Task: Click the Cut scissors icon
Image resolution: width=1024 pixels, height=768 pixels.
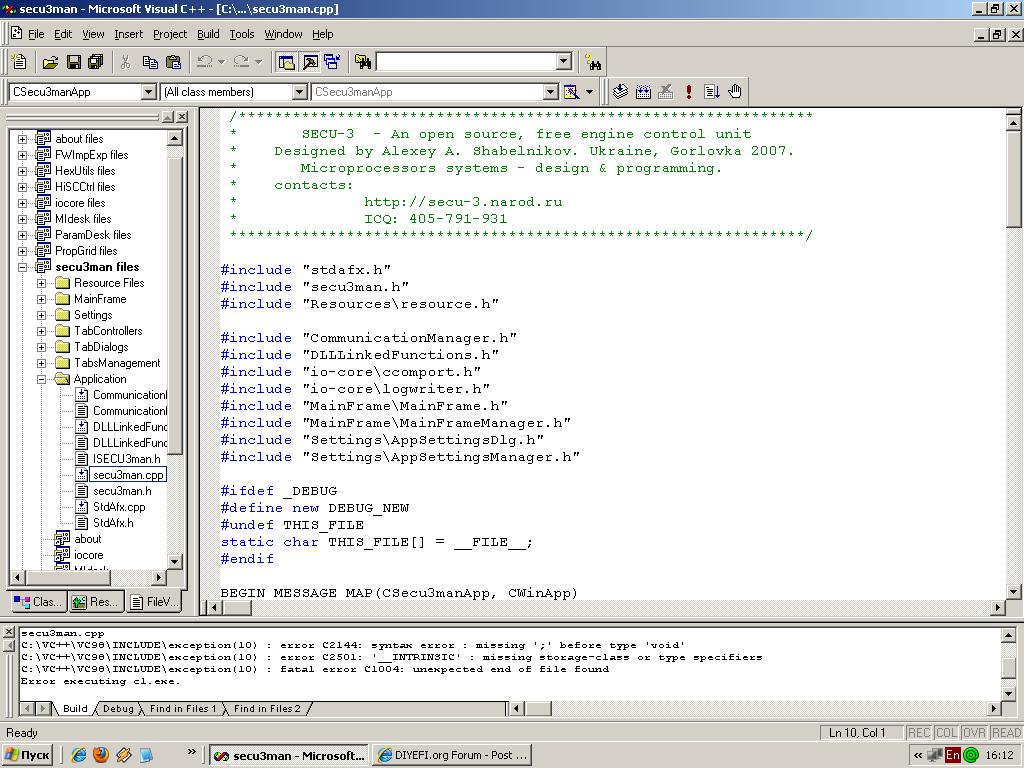Action: point(125,62)
